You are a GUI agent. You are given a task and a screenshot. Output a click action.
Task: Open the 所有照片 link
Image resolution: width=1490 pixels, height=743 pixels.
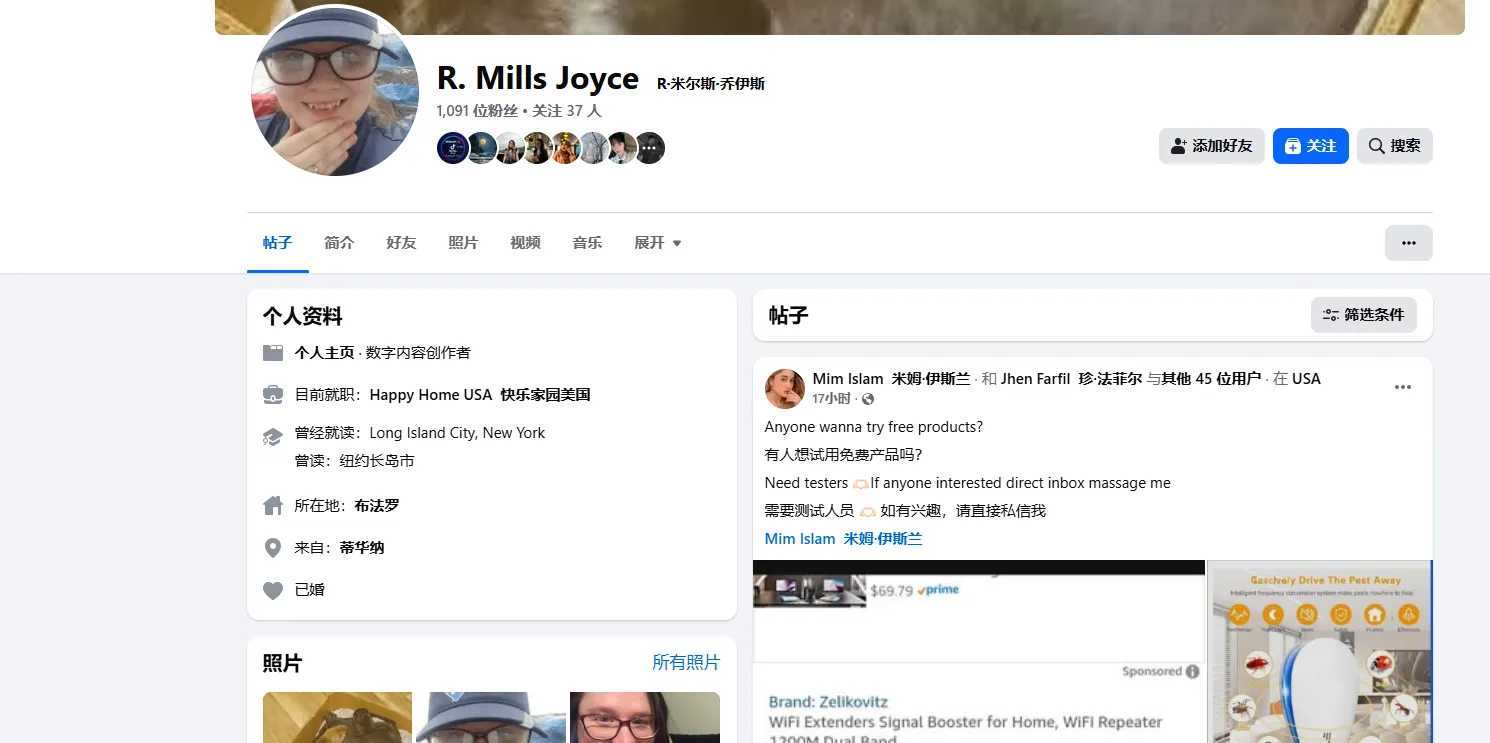point(685,662)
